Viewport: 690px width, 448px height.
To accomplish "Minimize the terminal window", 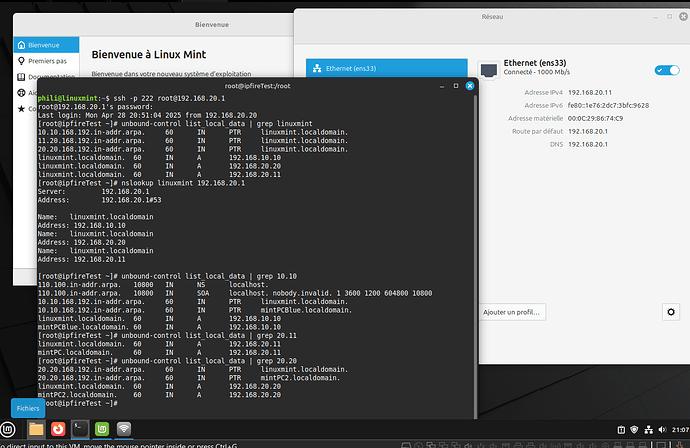I will [442, 86].
